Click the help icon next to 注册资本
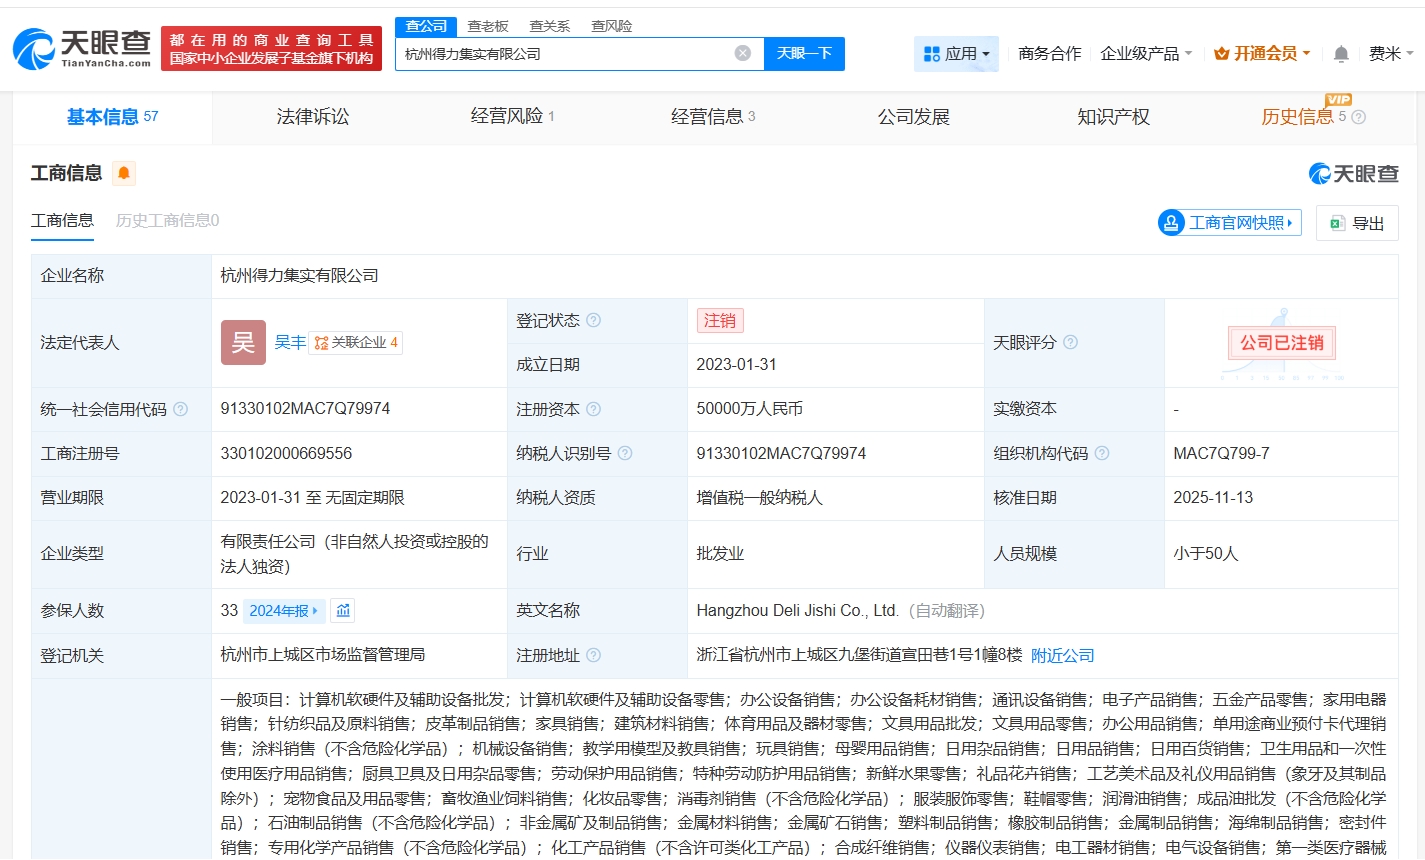 point(594,408)
